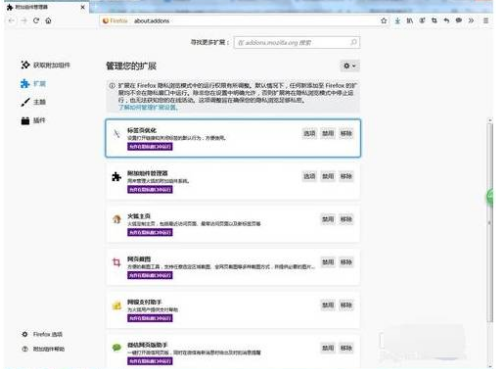The width and height of the screenshot is (496, 369).
Task: Click the browser forward arrow
Action: [24, 21]
